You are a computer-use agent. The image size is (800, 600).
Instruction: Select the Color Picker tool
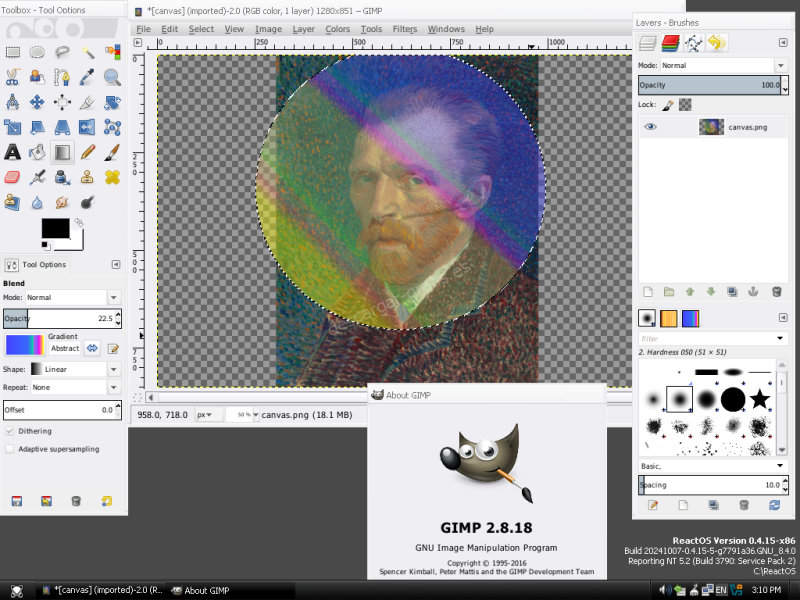pos(88,77)
